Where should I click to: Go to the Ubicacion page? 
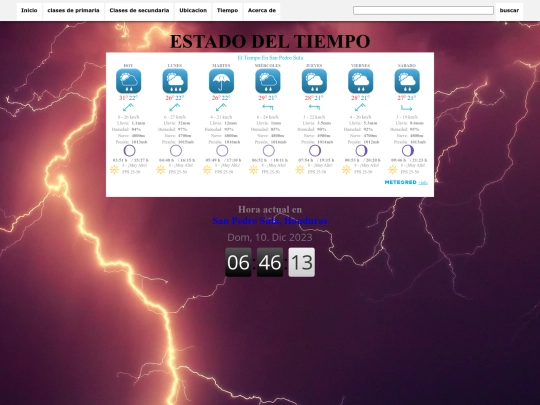pyautogui.click(x=193, y=10)
